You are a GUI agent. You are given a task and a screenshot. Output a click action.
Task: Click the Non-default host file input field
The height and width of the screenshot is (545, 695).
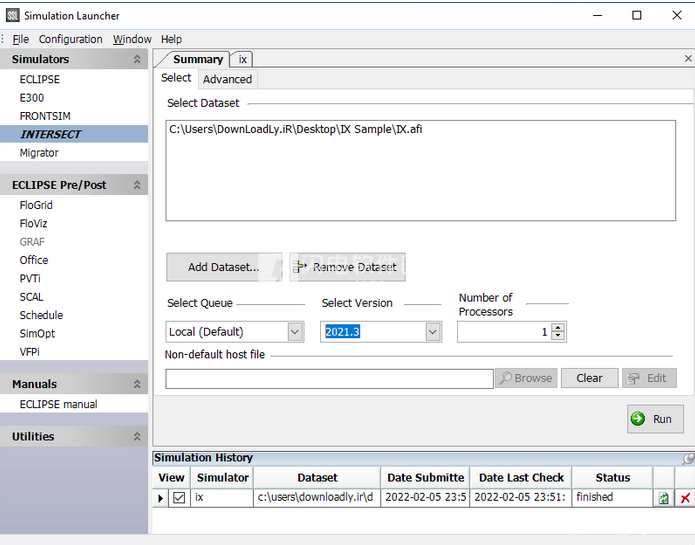coord(329,379)
